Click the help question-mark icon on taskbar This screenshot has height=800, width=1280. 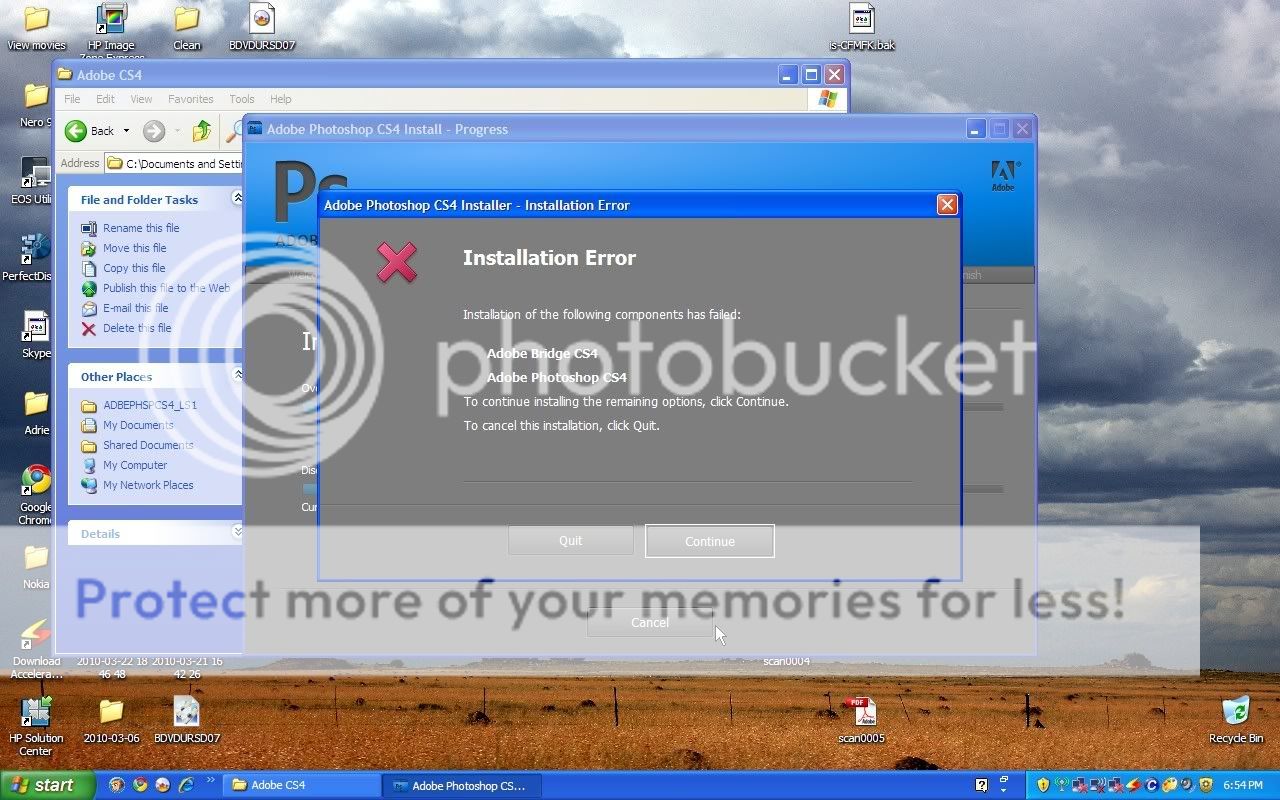(x=982, y=785)
